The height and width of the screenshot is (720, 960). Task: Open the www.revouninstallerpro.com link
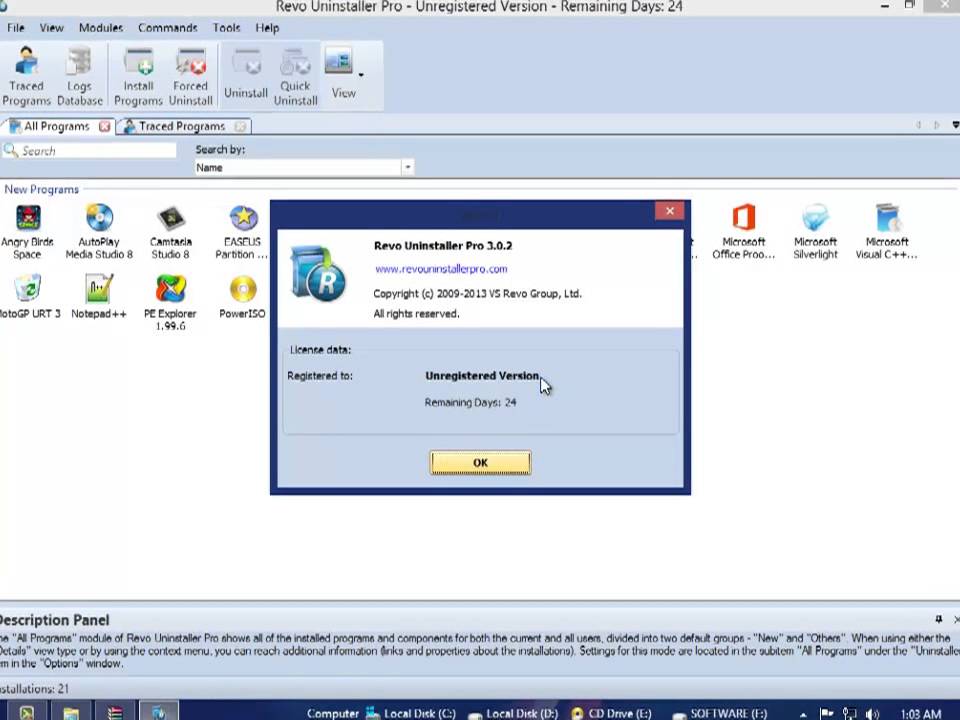[x=441, y=269]
